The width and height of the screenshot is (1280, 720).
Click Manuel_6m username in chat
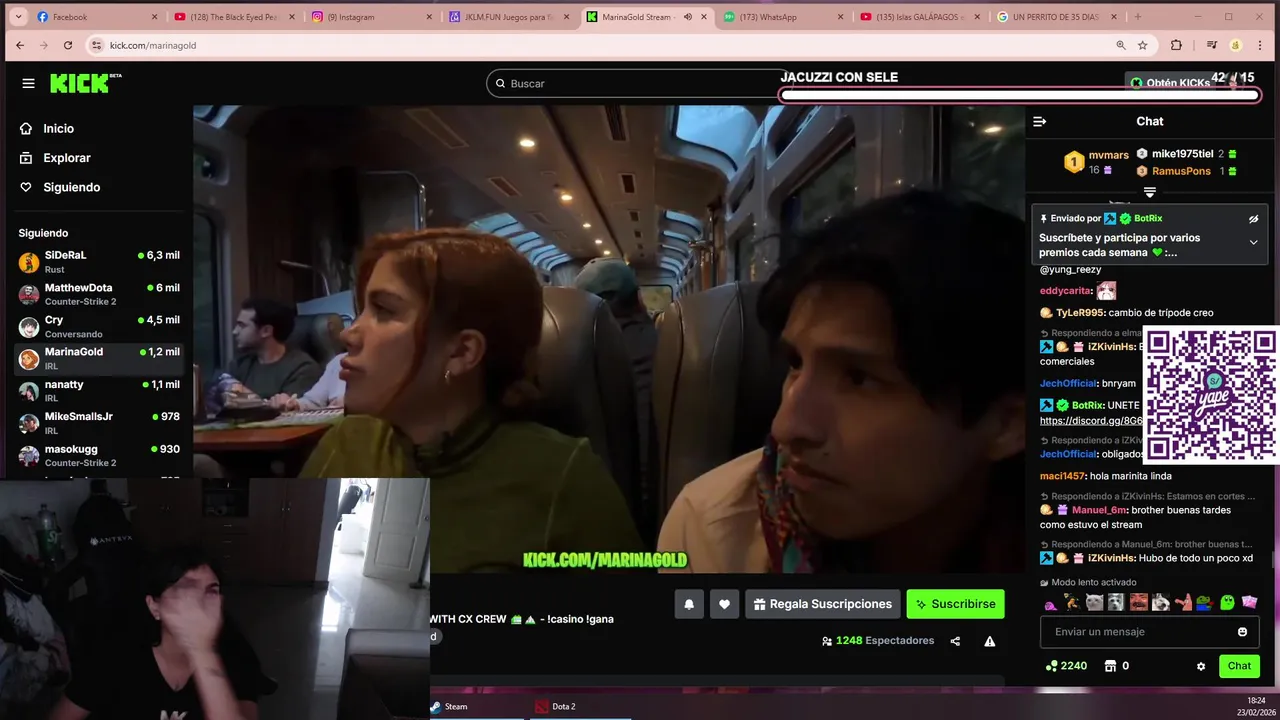pos(1100,510)
